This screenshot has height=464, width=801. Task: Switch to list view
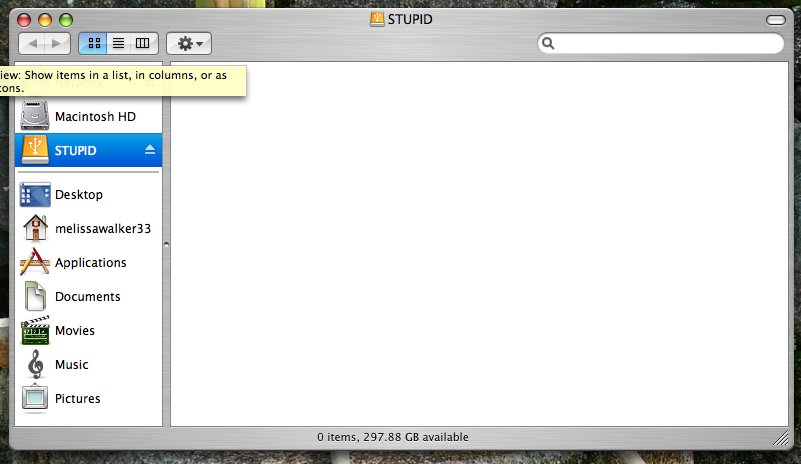click(119, 43)
